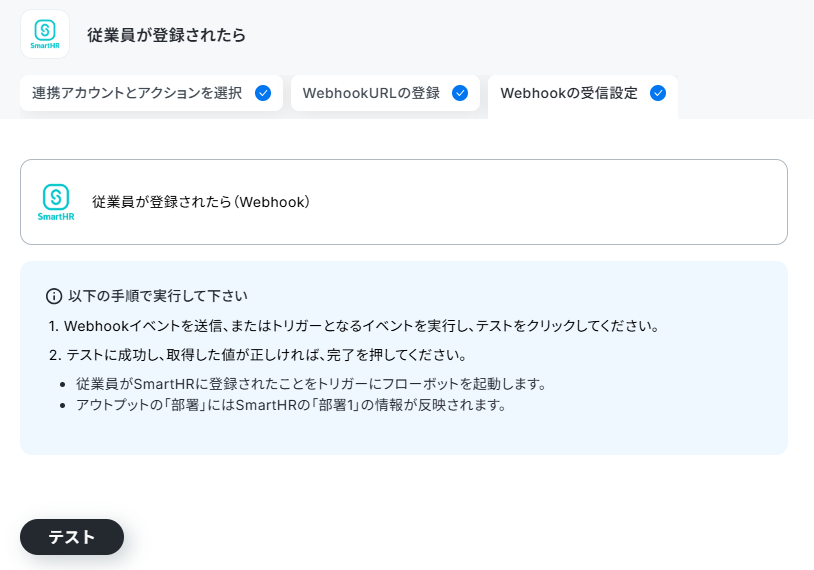Click step 2 text about pressing 完了
Image resolution: width=814 pixels, height=570 pixels.
click(x=257, y=356)
